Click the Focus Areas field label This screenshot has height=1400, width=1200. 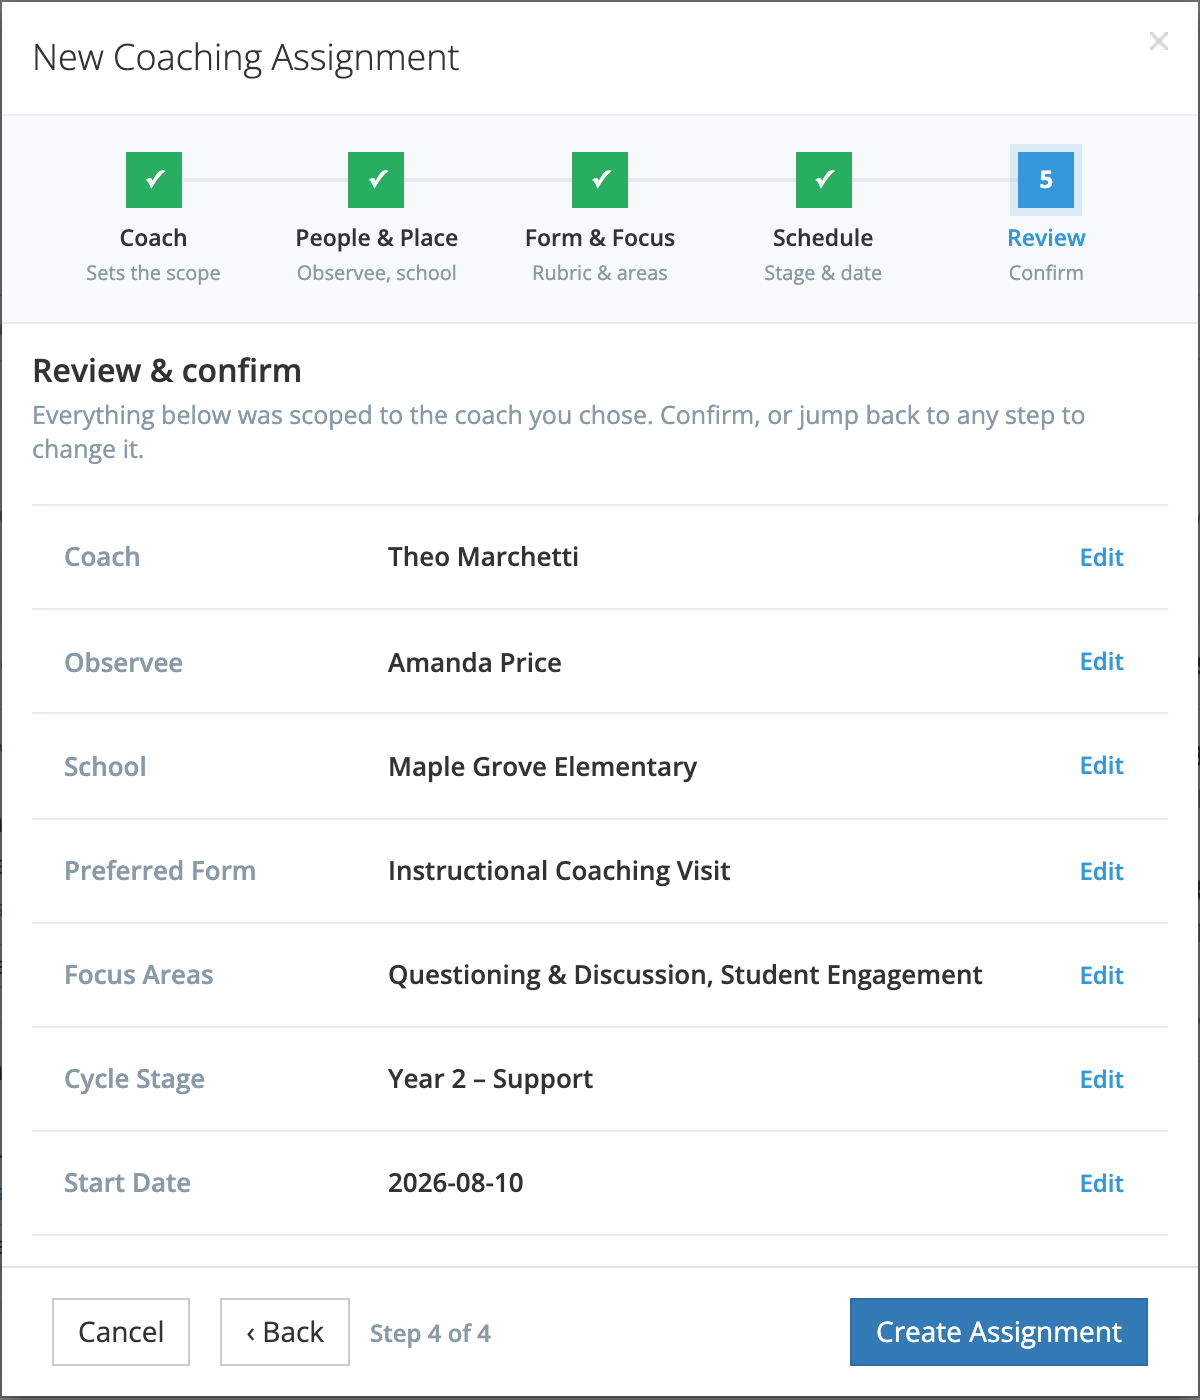[x=139, y=975]
